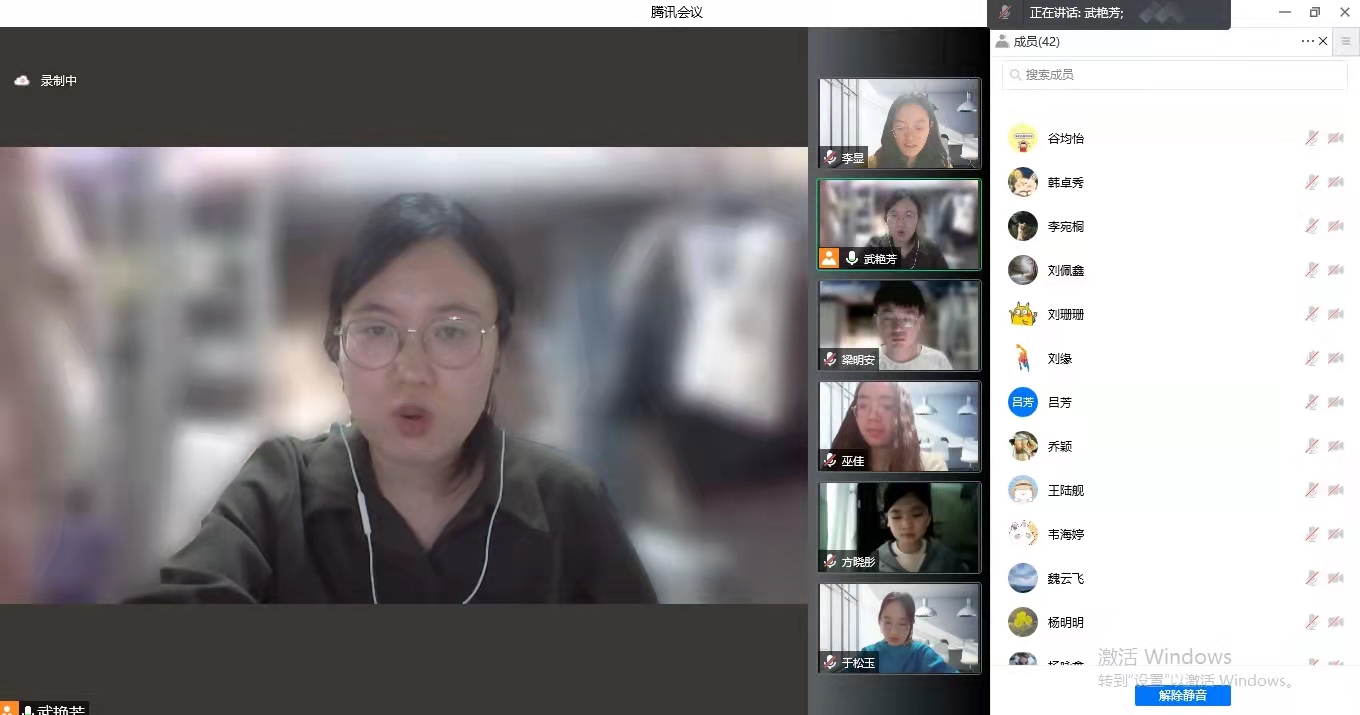The height and width of the screenshot is (715, 1360).
Task: Open the hamburger menu beside the members panel
Action: [x=1346, y=41]
